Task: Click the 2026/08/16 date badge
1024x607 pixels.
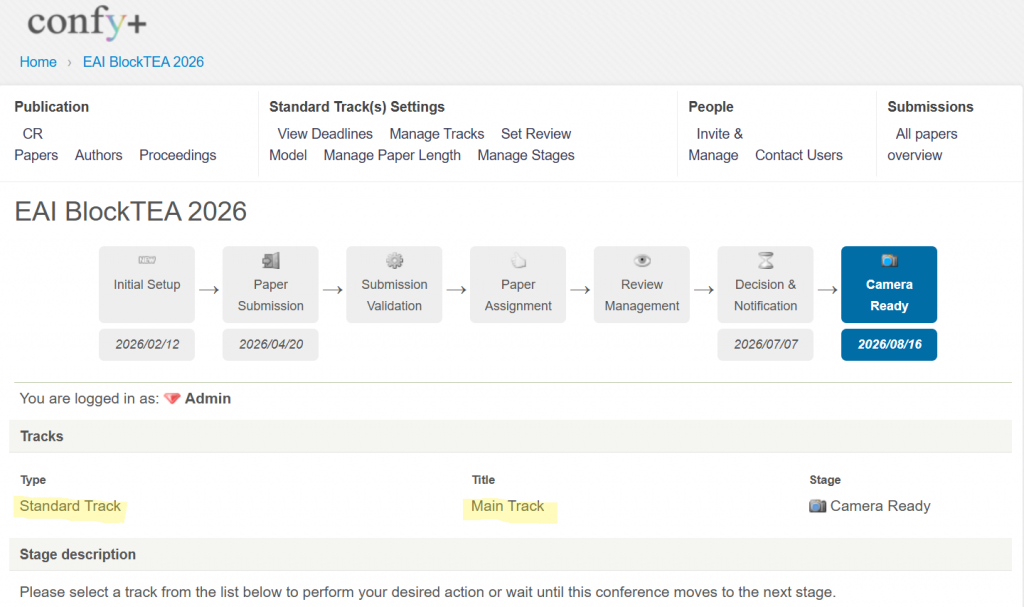Action: [x=889, y=344]
